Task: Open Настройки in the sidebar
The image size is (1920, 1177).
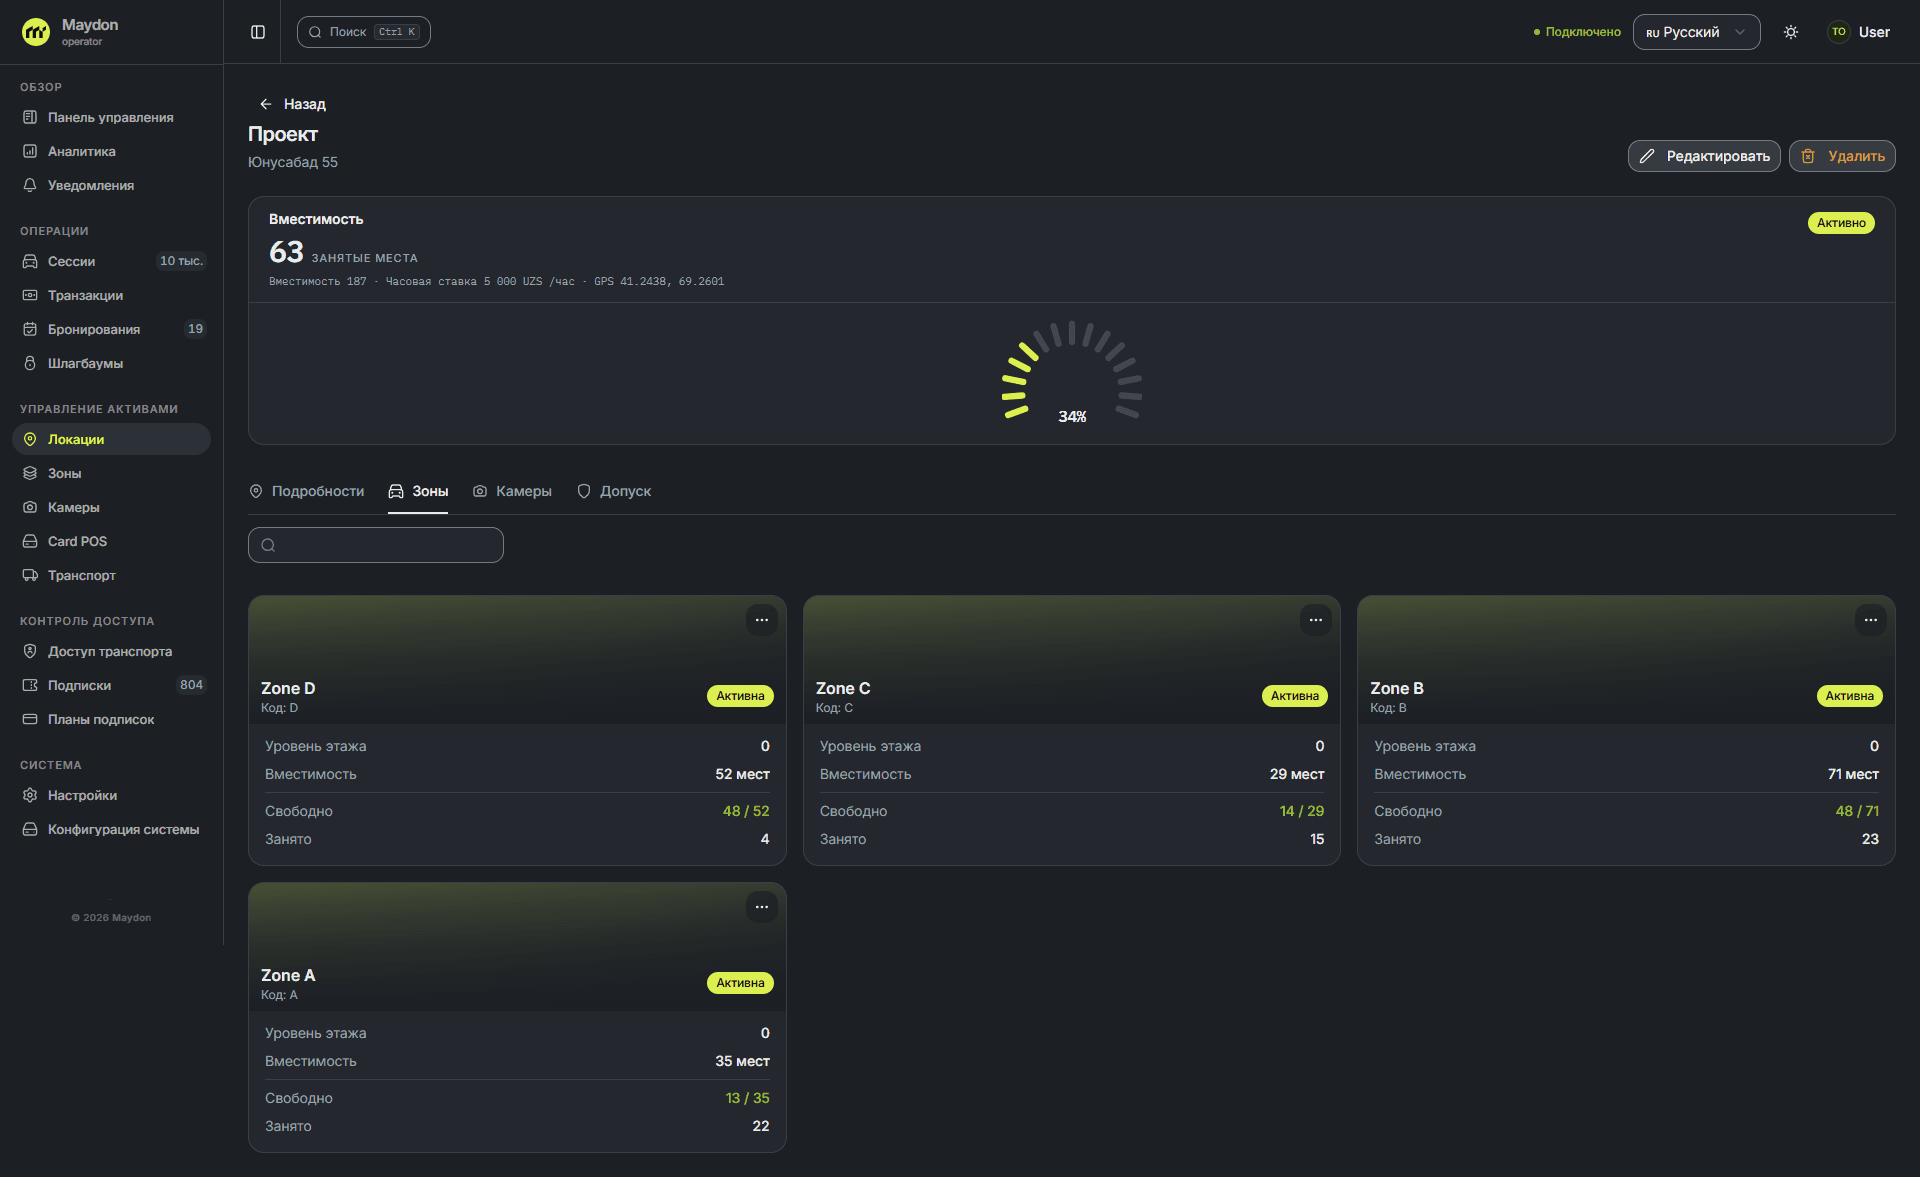Action: click(x=111, y=796)
